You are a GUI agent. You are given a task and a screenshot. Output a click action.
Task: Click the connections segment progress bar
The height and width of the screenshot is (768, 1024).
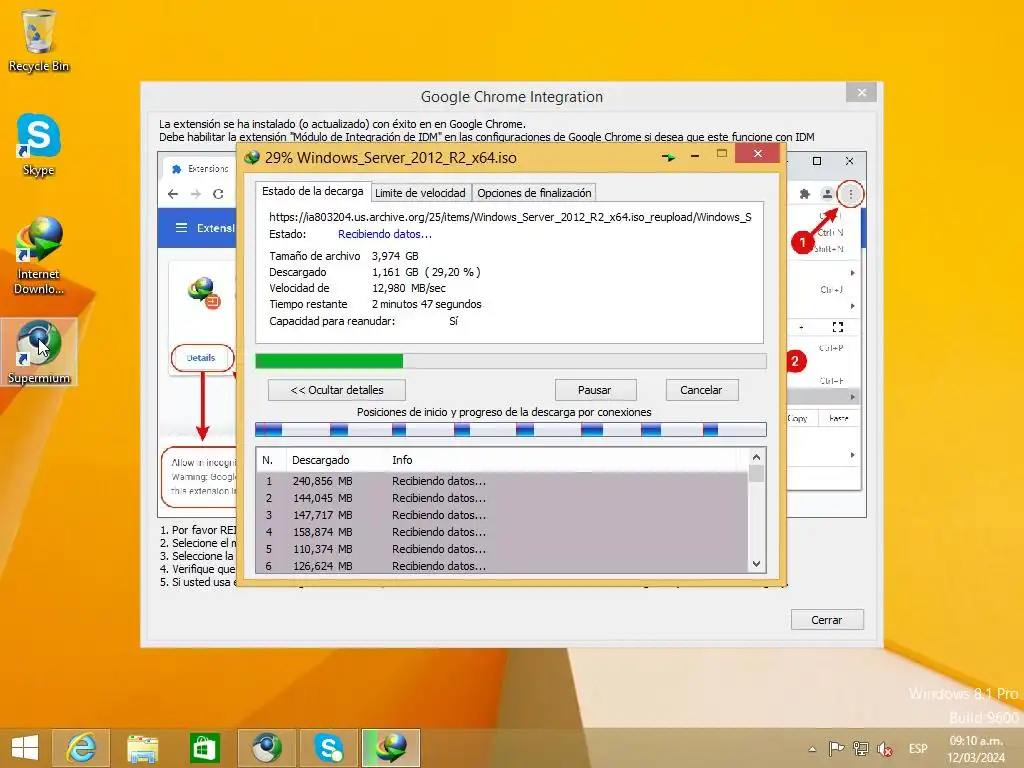510,429
